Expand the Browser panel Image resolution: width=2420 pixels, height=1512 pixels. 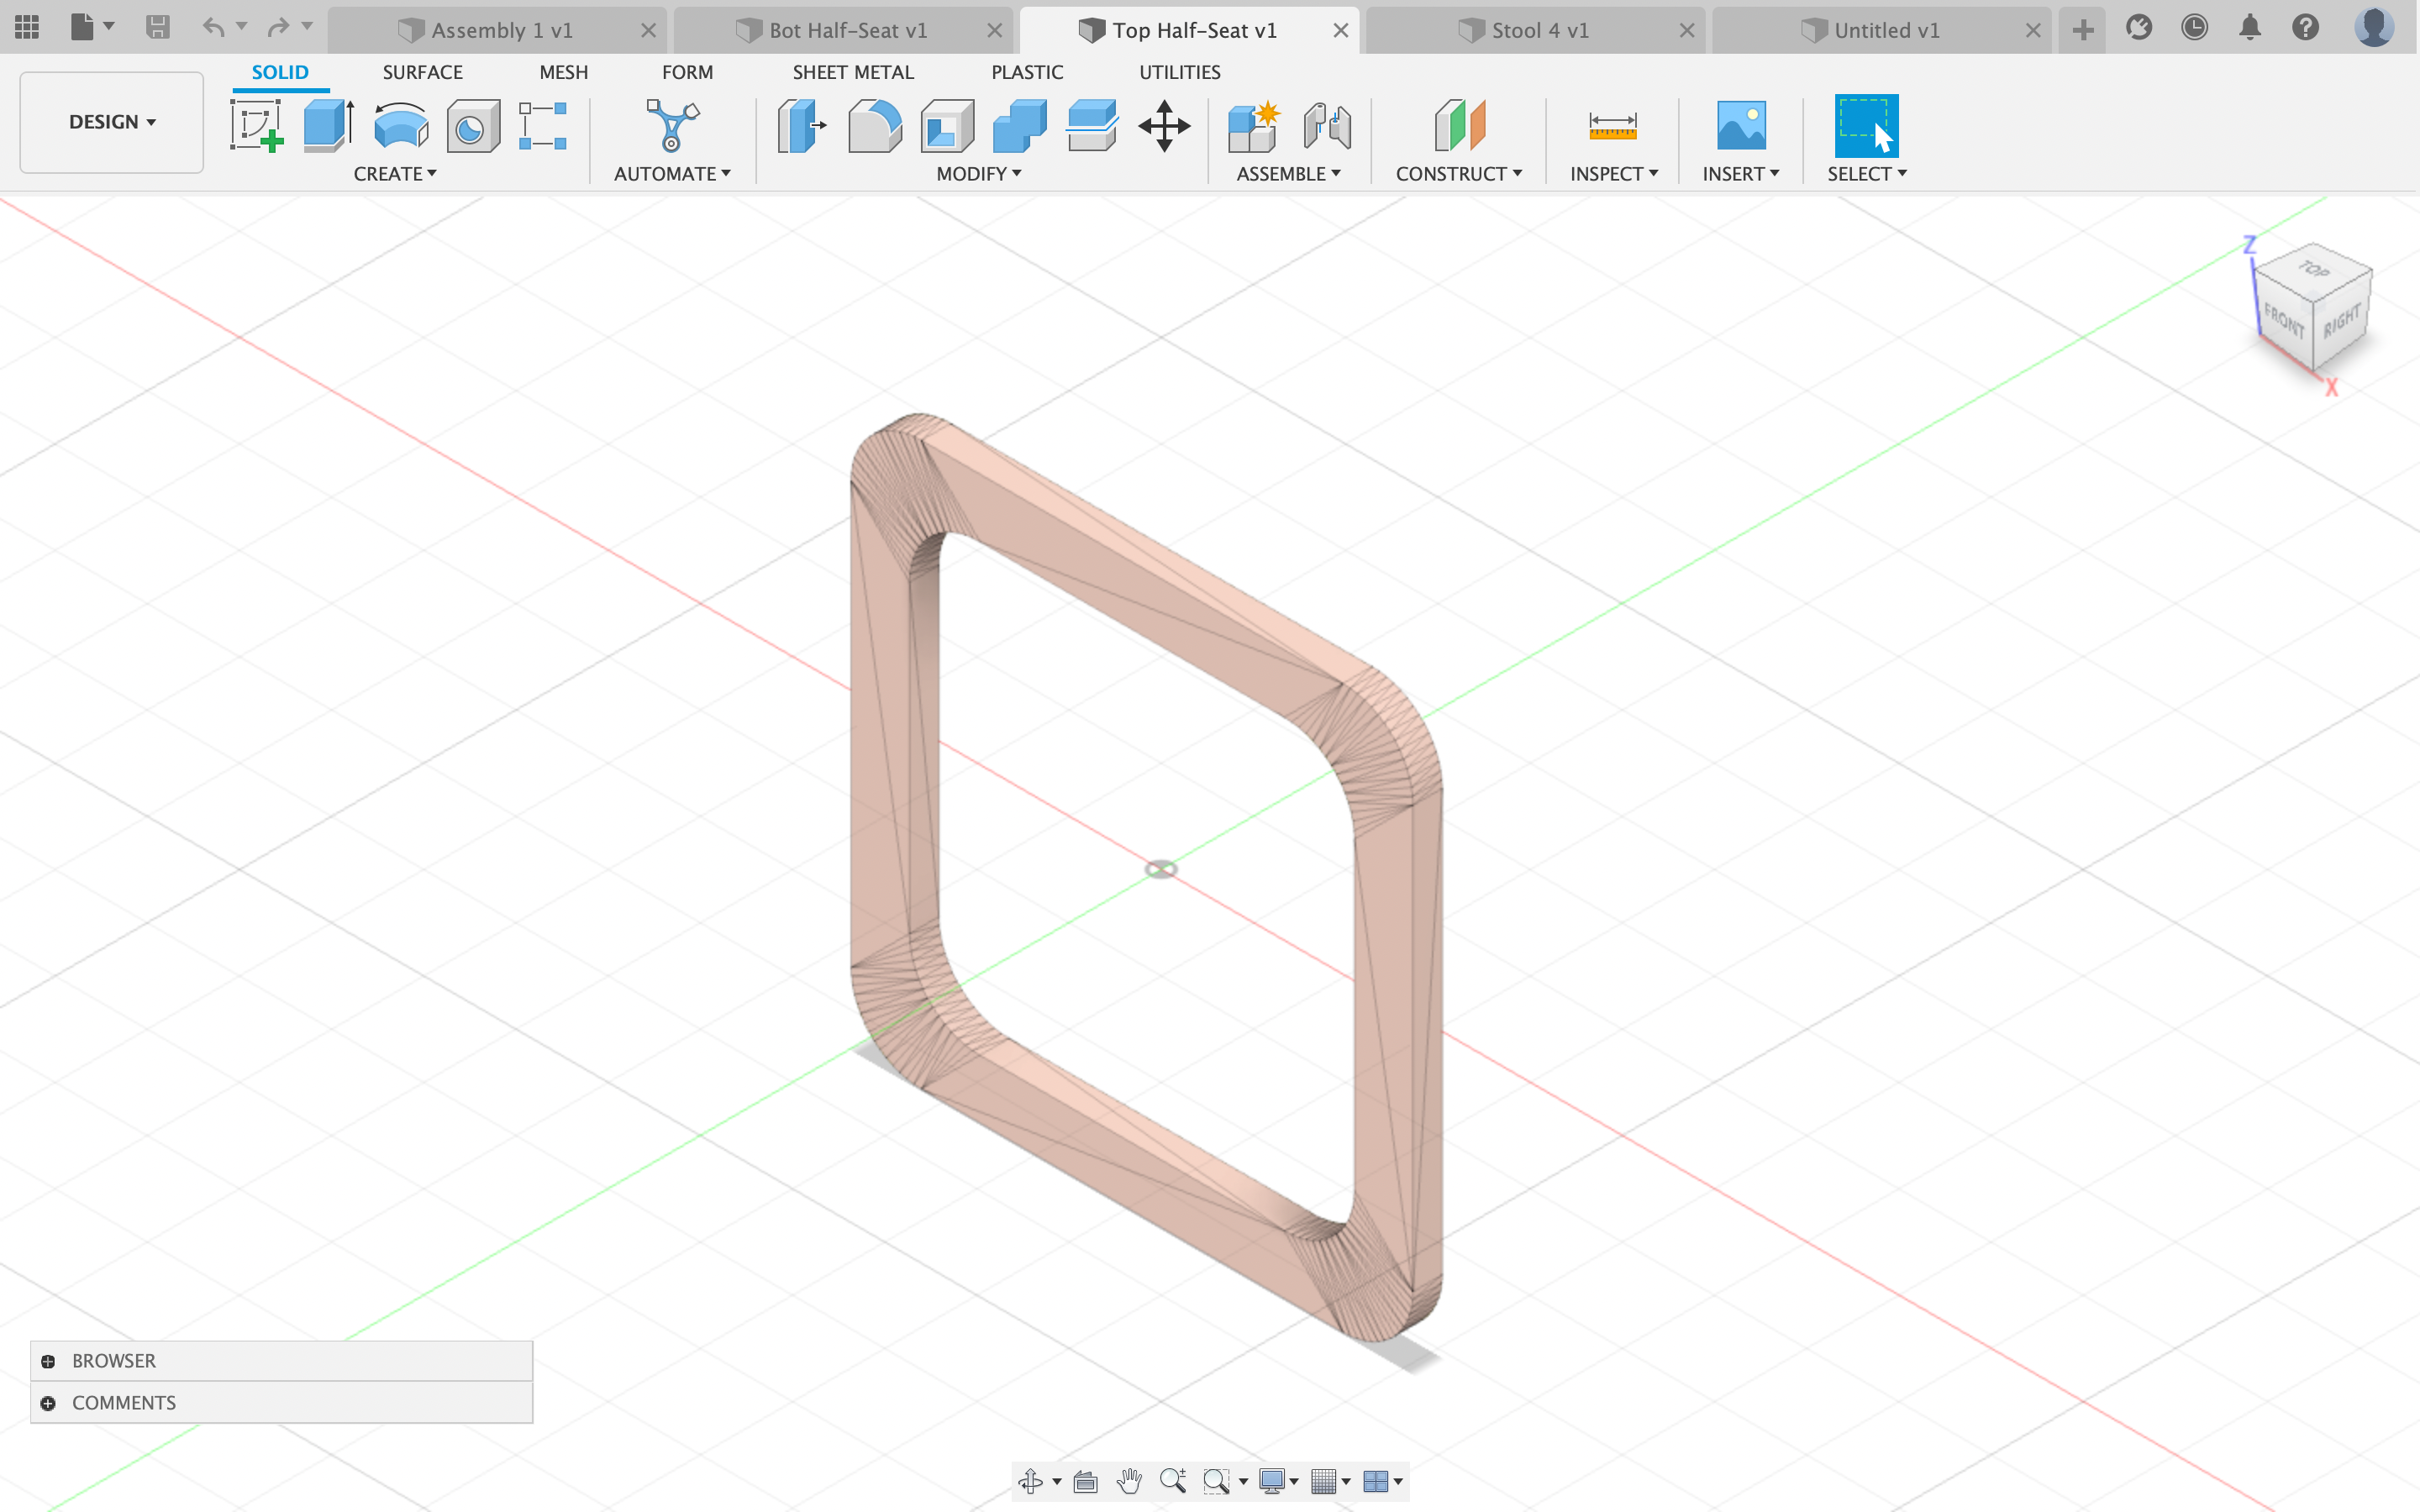click(48, 1361)
